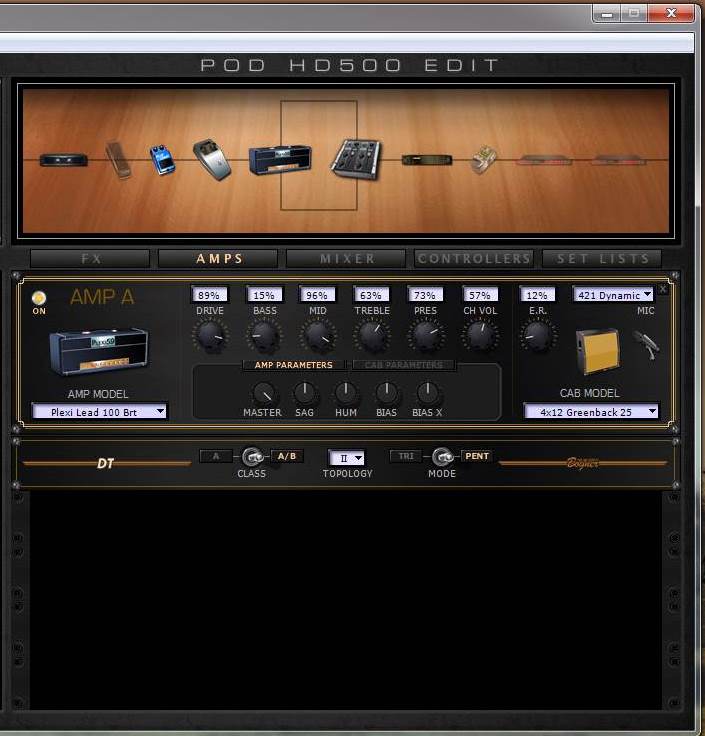Select PENT mode option
Viewport: 705px width, 736px height.
[x=477, y=456]
